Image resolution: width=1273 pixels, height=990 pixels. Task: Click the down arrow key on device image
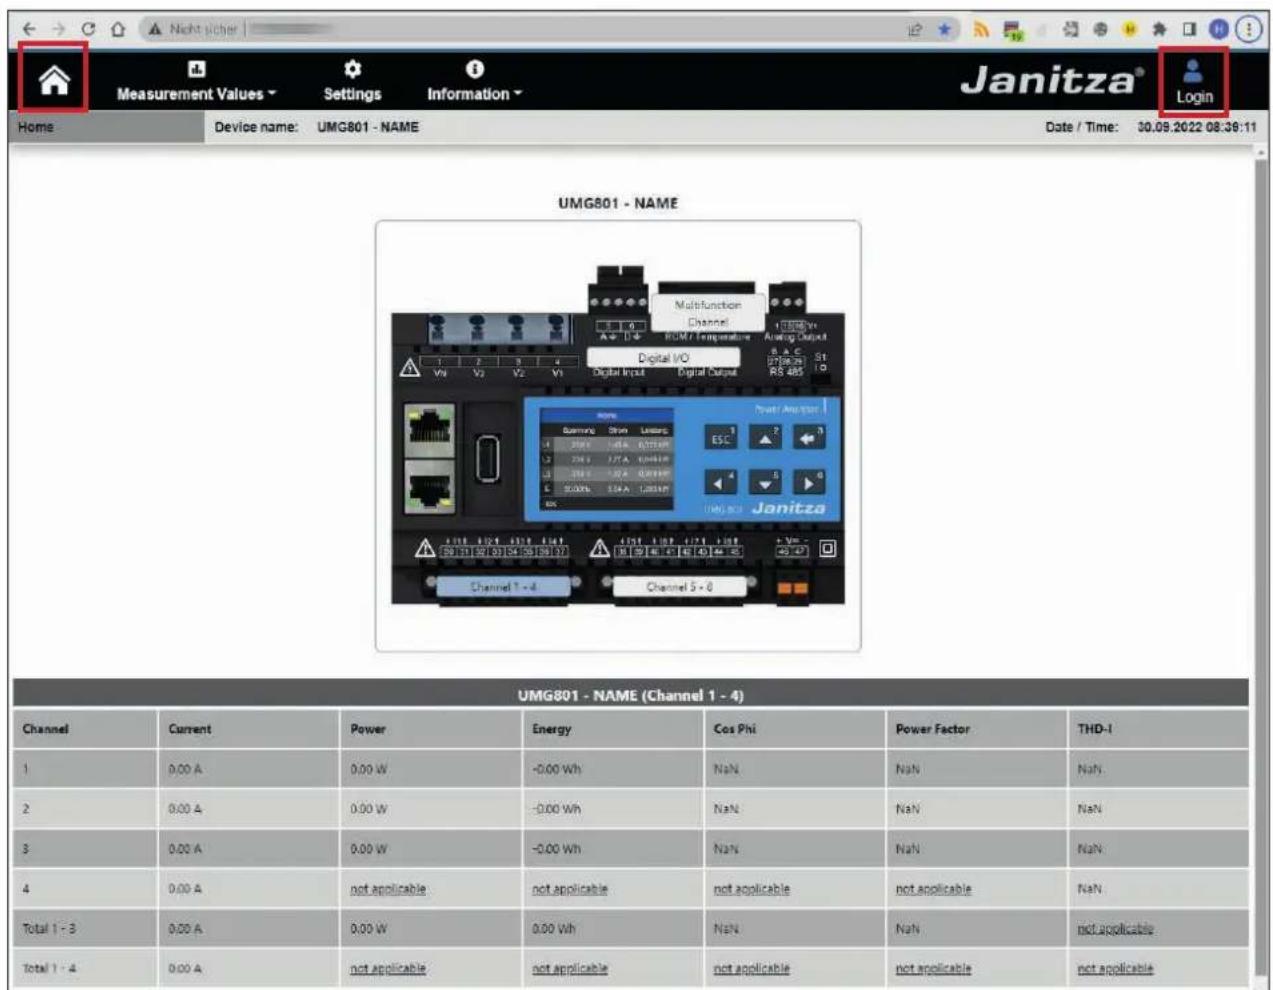click(765, 483)
